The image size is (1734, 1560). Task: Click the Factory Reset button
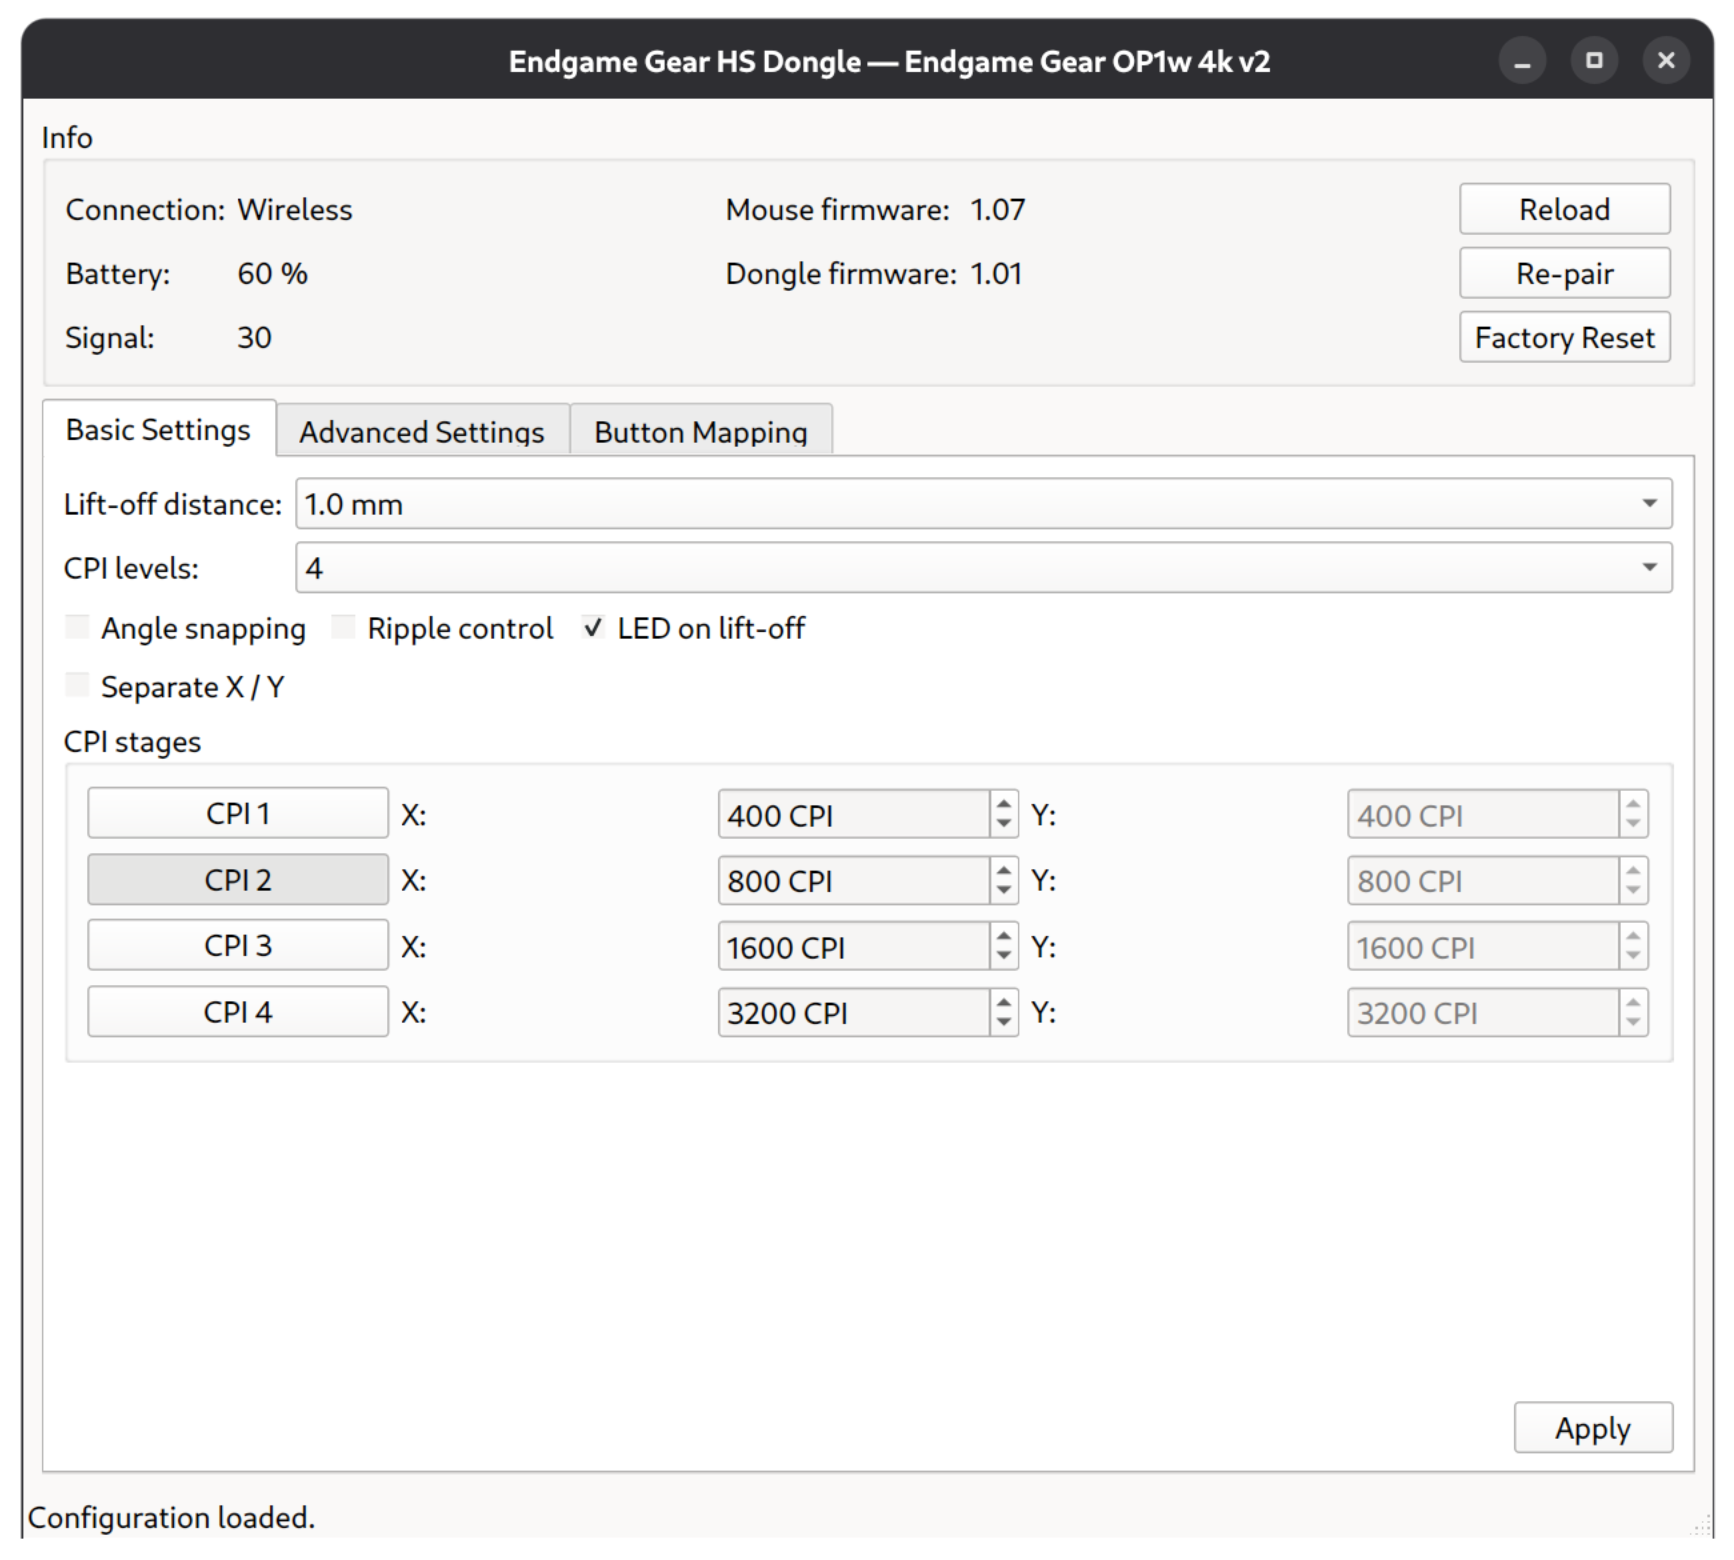click(x=1565, y=337)
